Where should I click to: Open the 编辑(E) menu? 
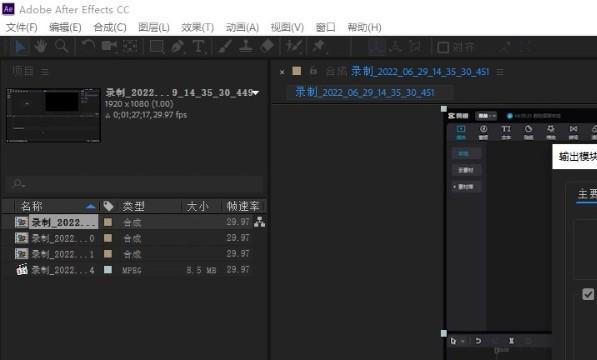click(65, 27)
